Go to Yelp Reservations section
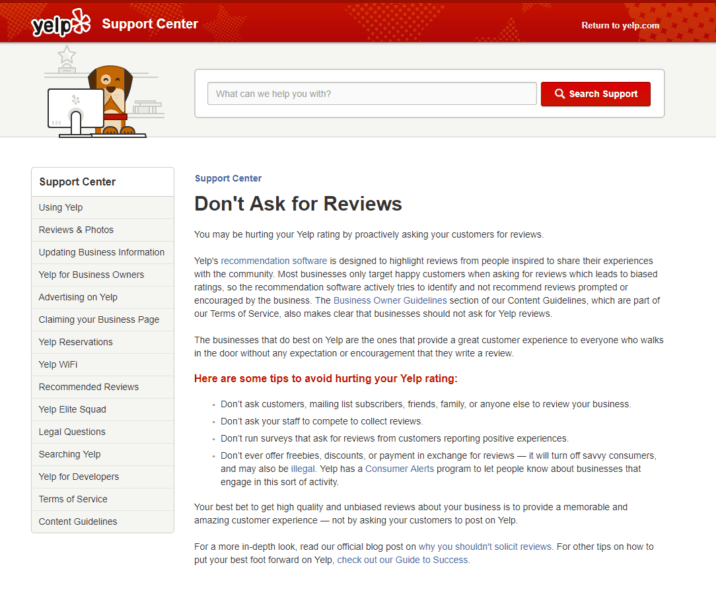Screen dimensions: 716x600 pos(103,342)
